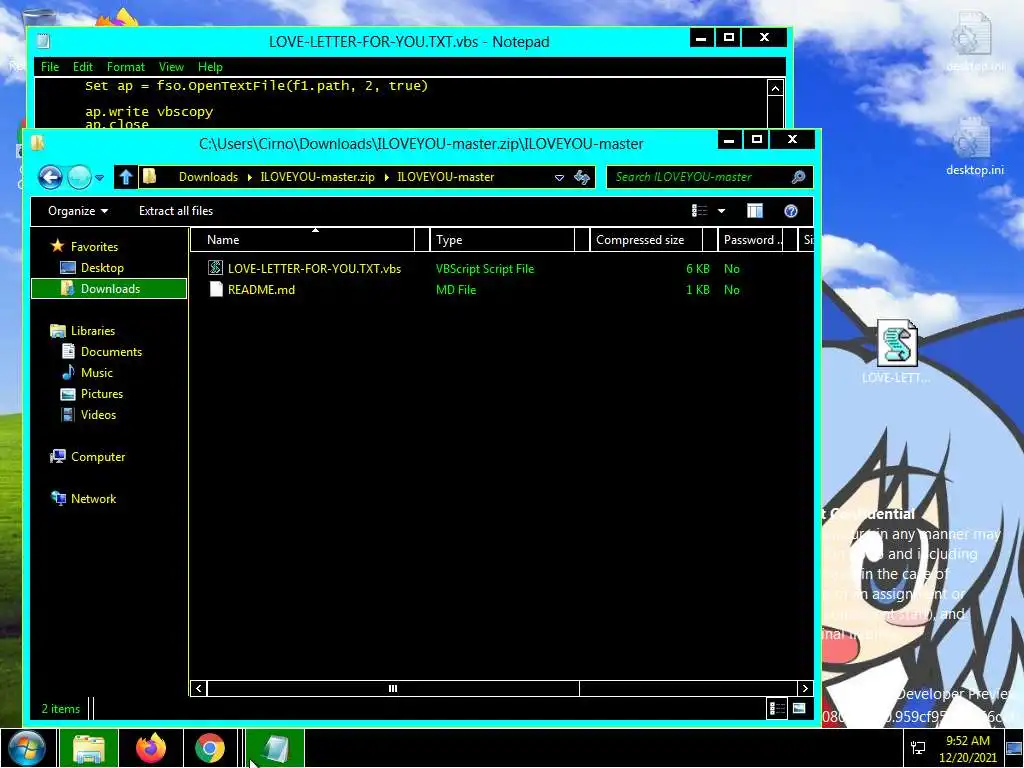Viewport: 1024px width, 768px height.
Task: Toggle the preview pane icon
Action: tap(754, 211)
